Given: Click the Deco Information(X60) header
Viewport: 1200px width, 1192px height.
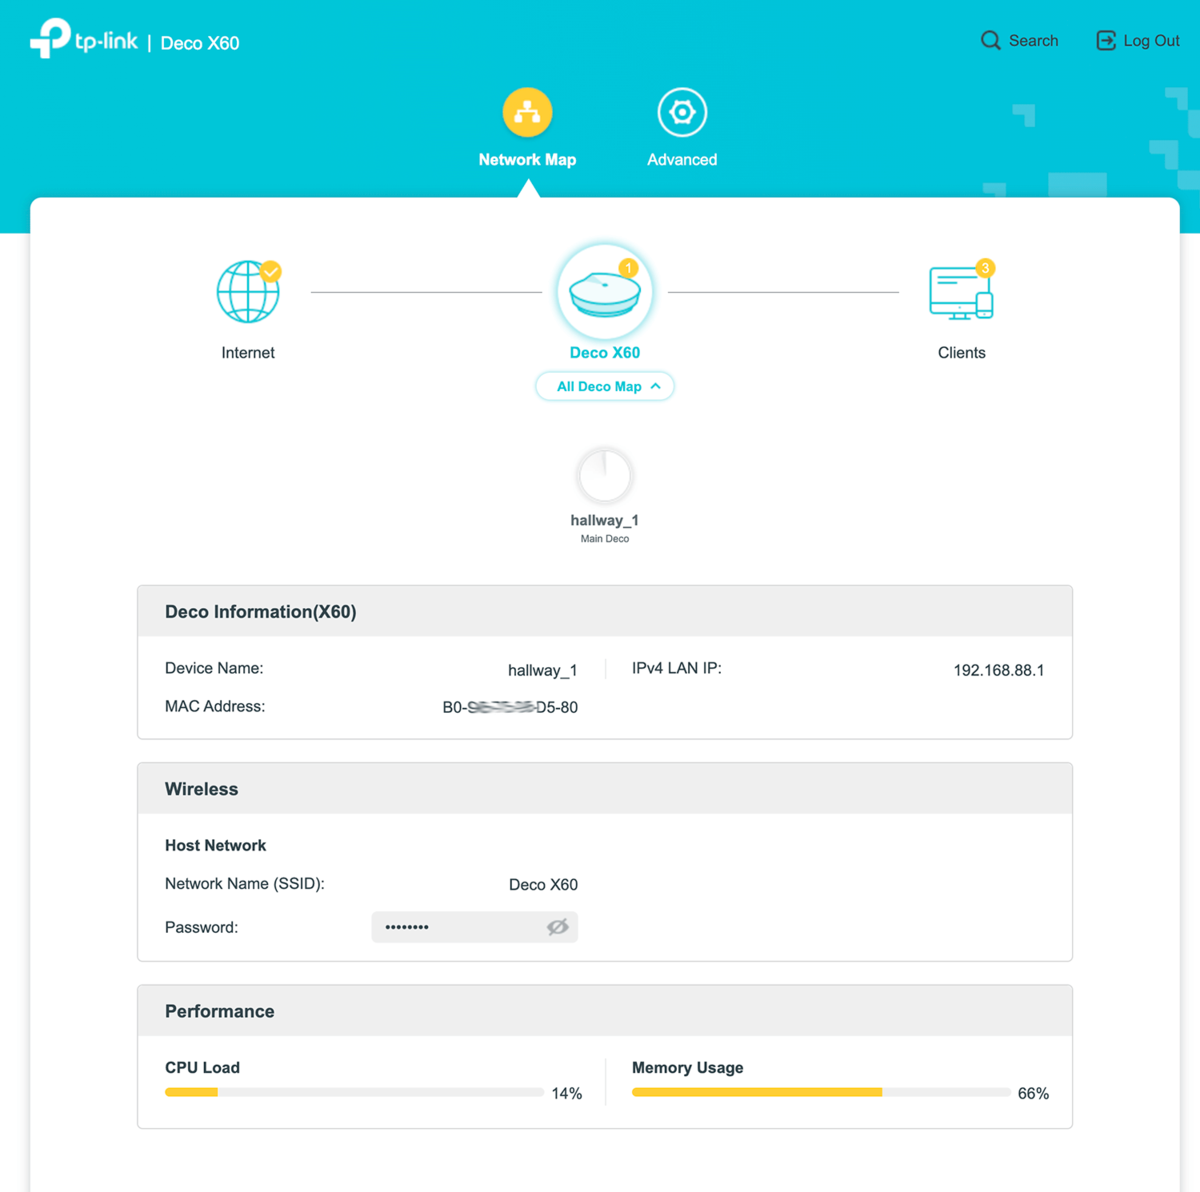Looking at the screenshot, I should click(x=605, y=612).
